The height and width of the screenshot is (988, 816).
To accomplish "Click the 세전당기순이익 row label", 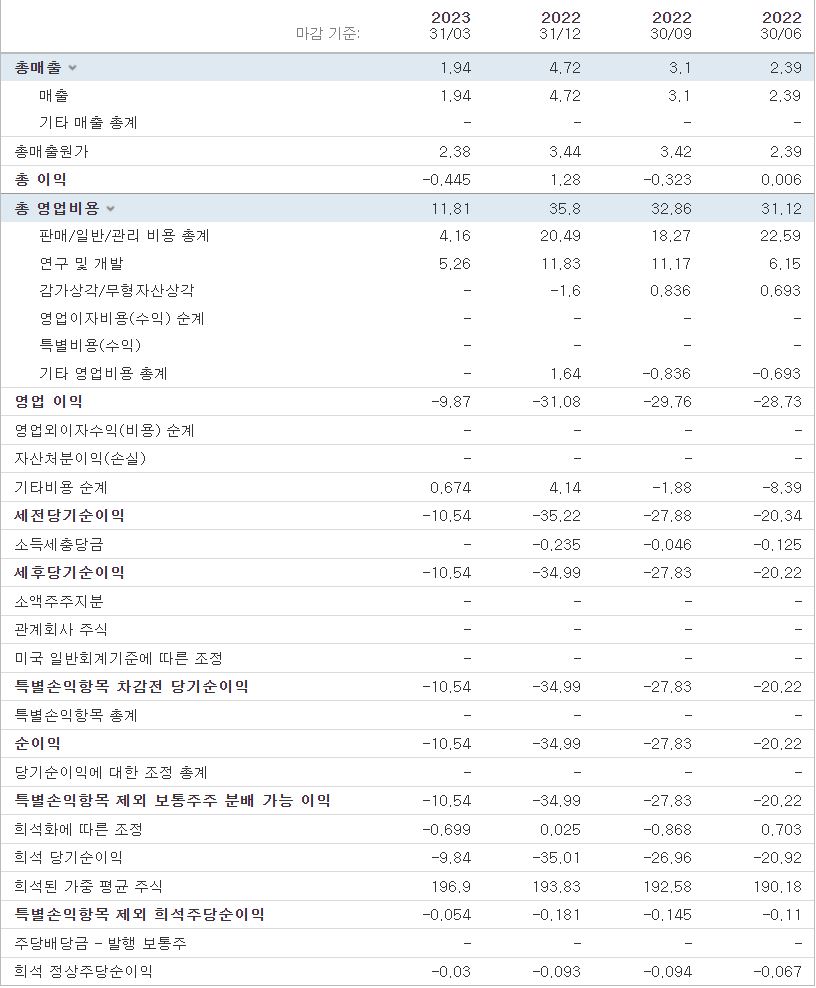I will (69, 515).
